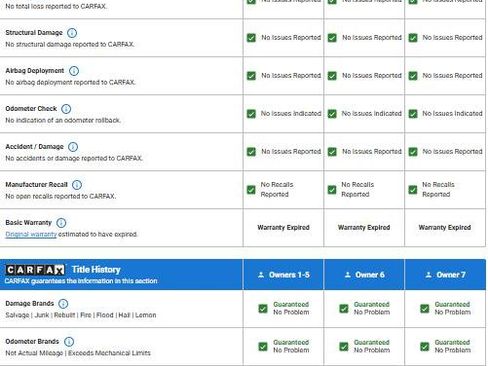This screenshot has height=366, width=488.
Task: Click Manufacturer Recall checkmark for Owners 1-5
Action: (x=251, y=190)
